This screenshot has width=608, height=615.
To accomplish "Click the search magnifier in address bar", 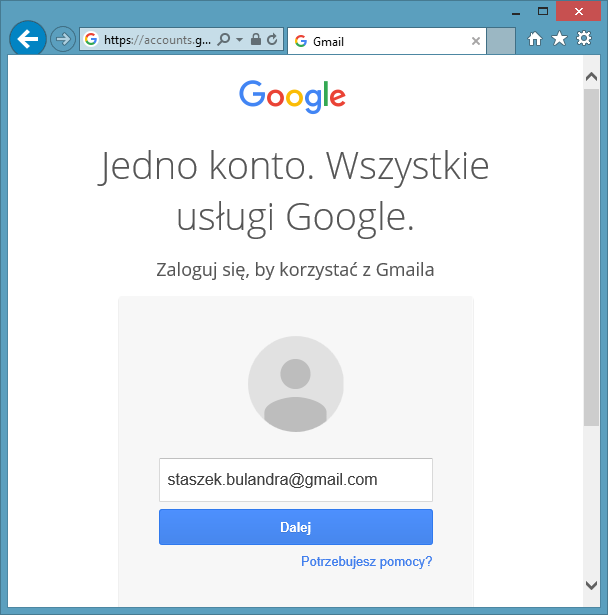I will [224, 39].
